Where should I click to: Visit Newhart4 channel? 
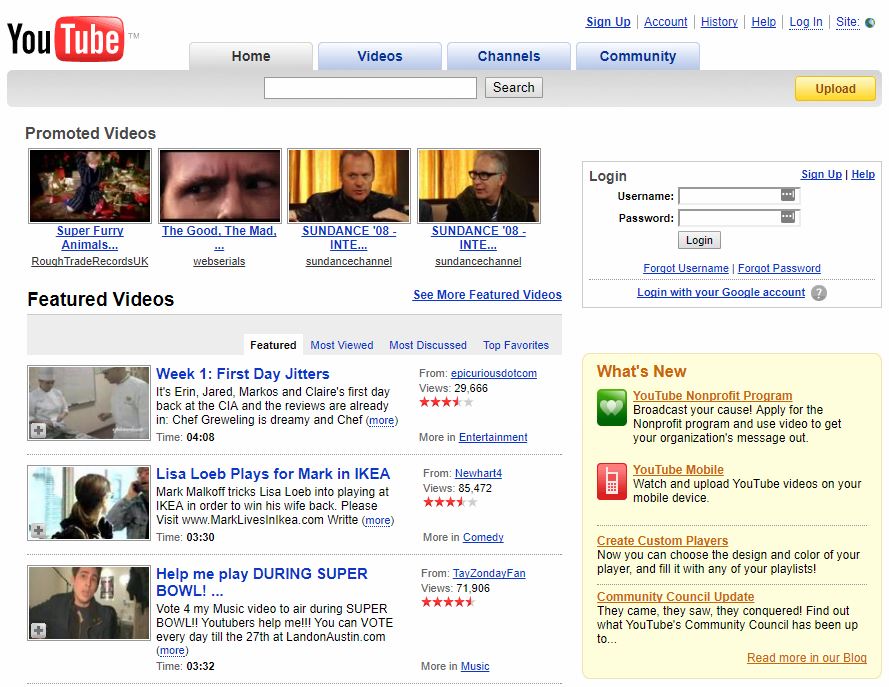(478, 473)
